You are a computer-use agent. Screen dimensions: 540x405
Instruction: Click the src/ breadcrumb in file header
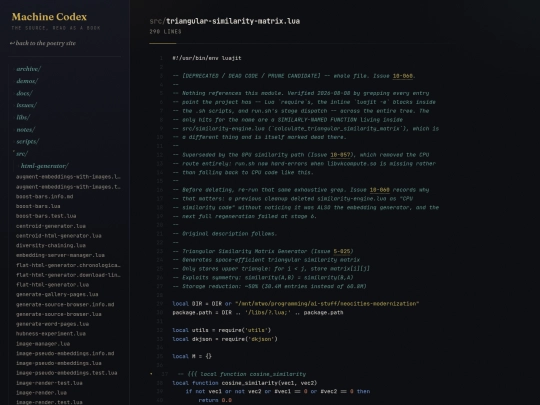157,21
